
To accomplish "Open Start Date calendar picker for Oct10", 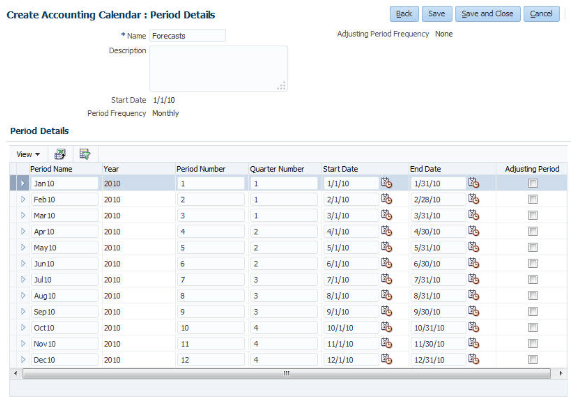I will click(386, 327).
